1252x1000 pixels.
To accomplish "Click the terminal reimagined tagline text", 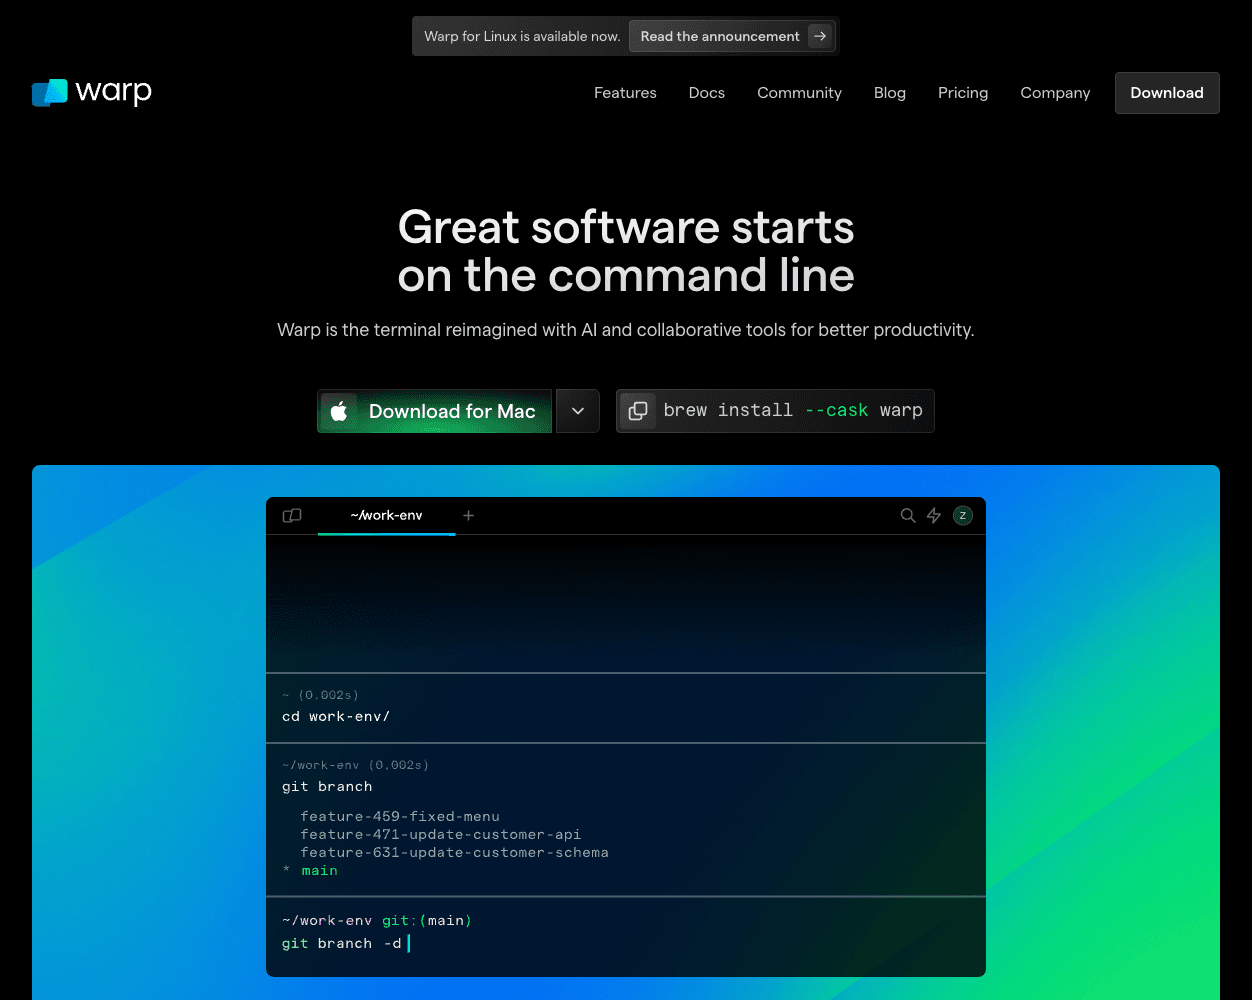I will pos(626,330).
